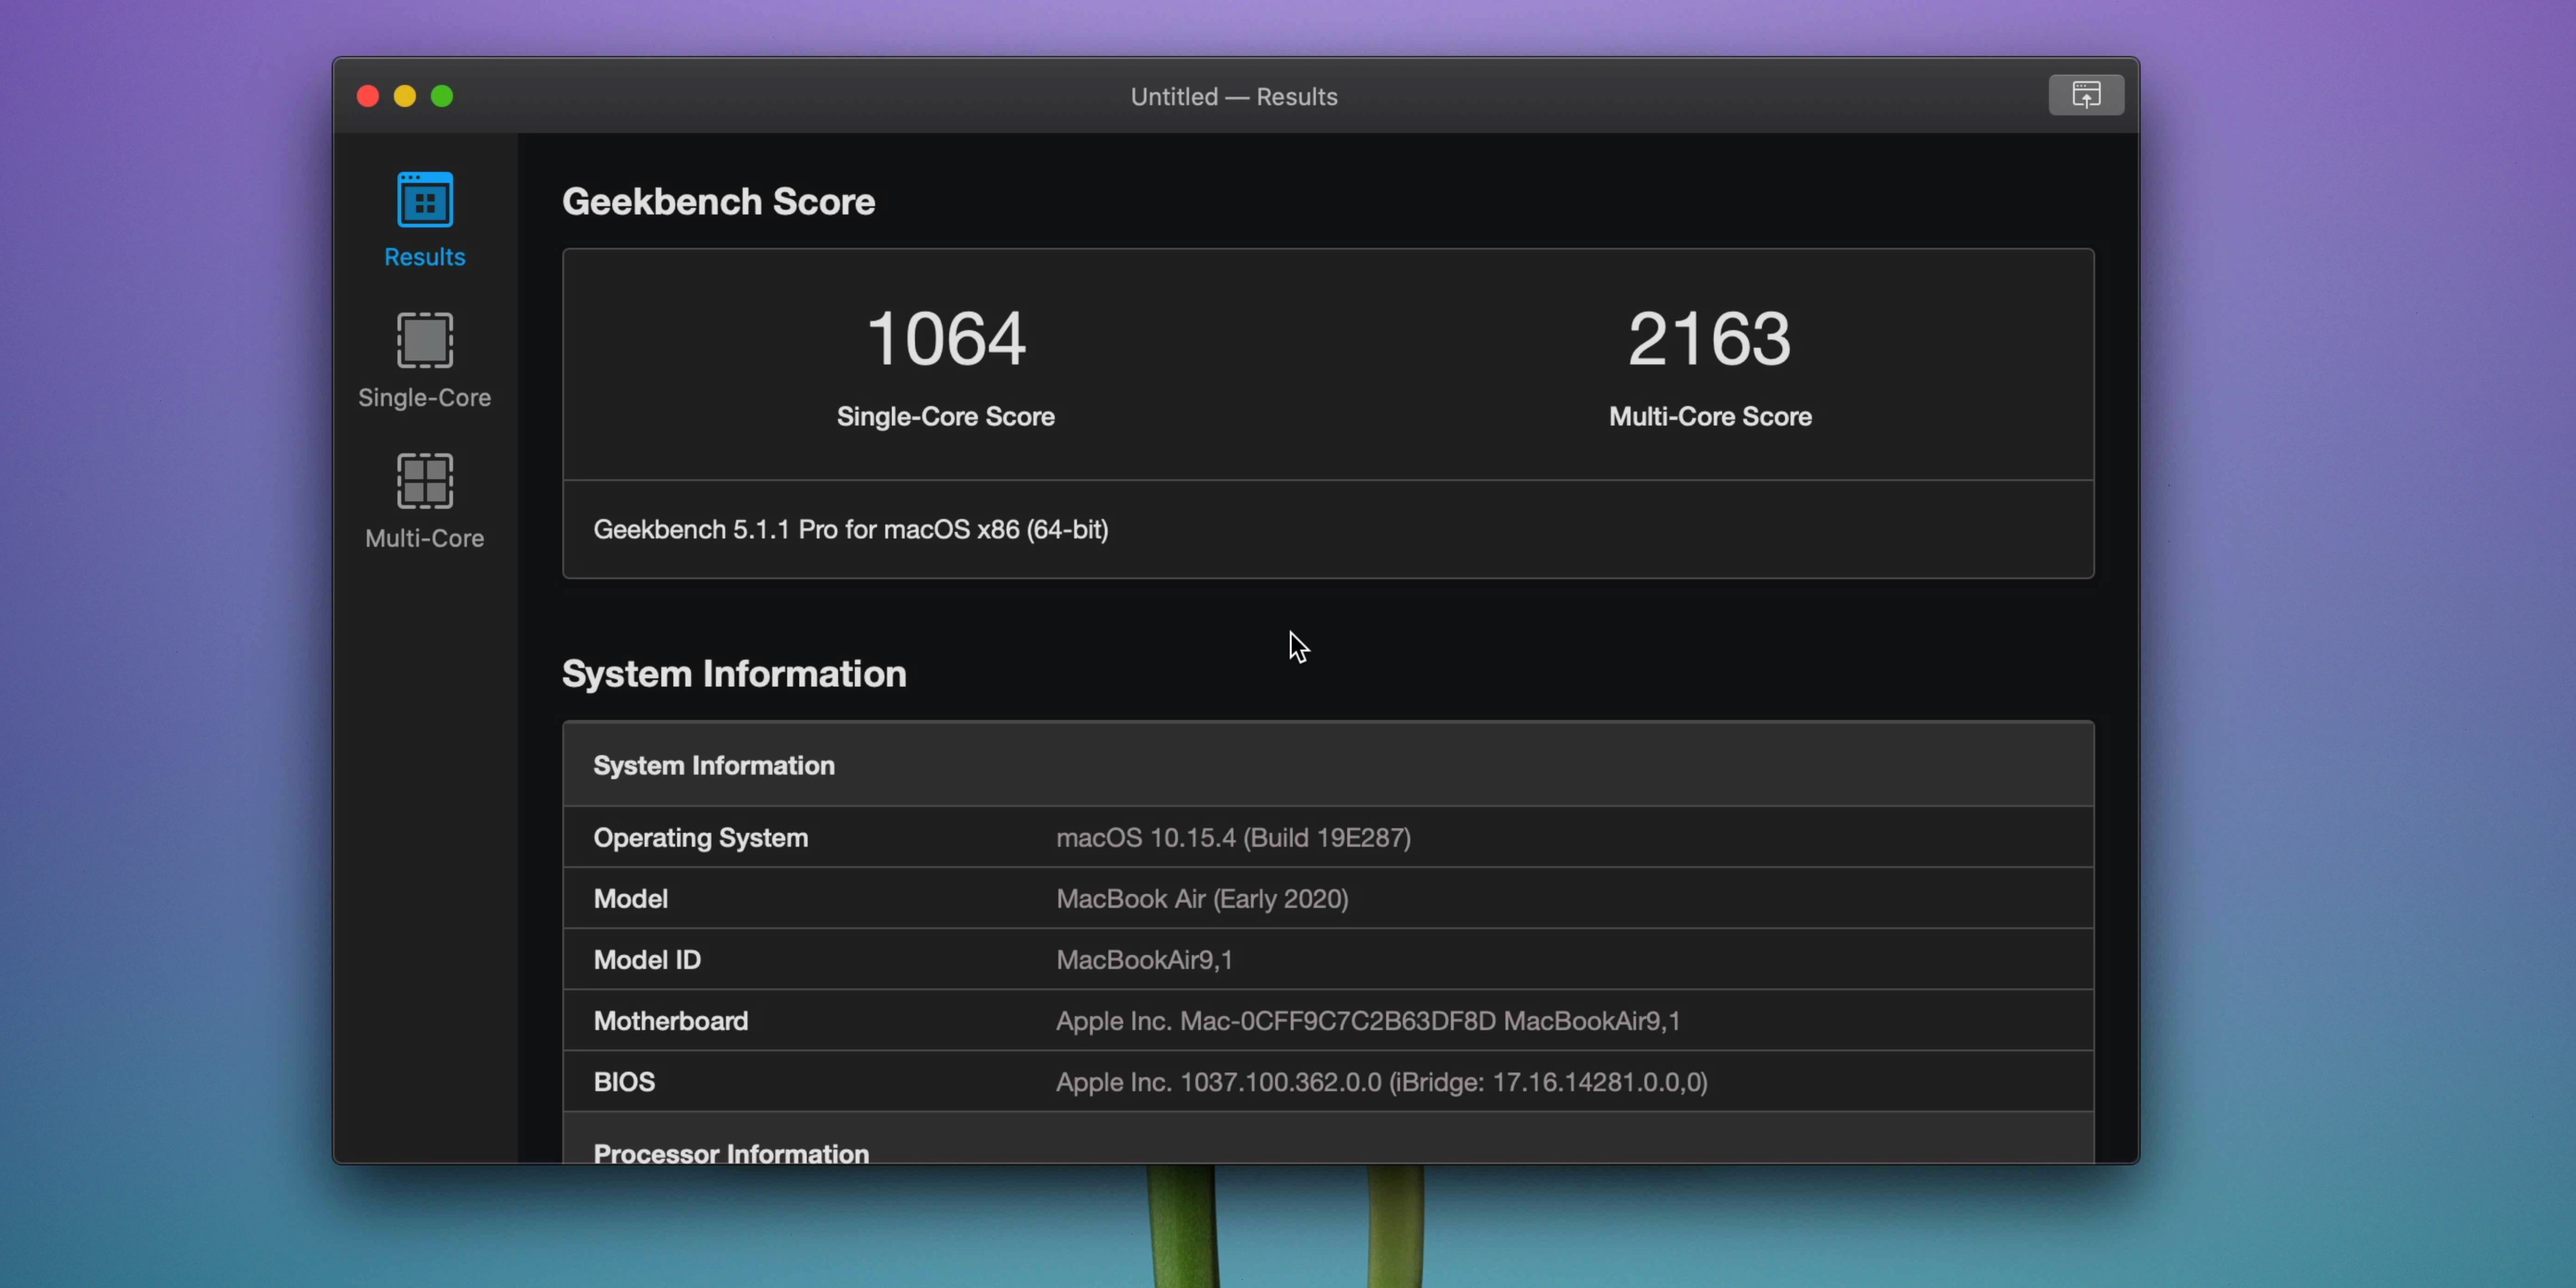
Task: Click the Geekbench 5.1.1 Pro version text
Action: [850, 529]
